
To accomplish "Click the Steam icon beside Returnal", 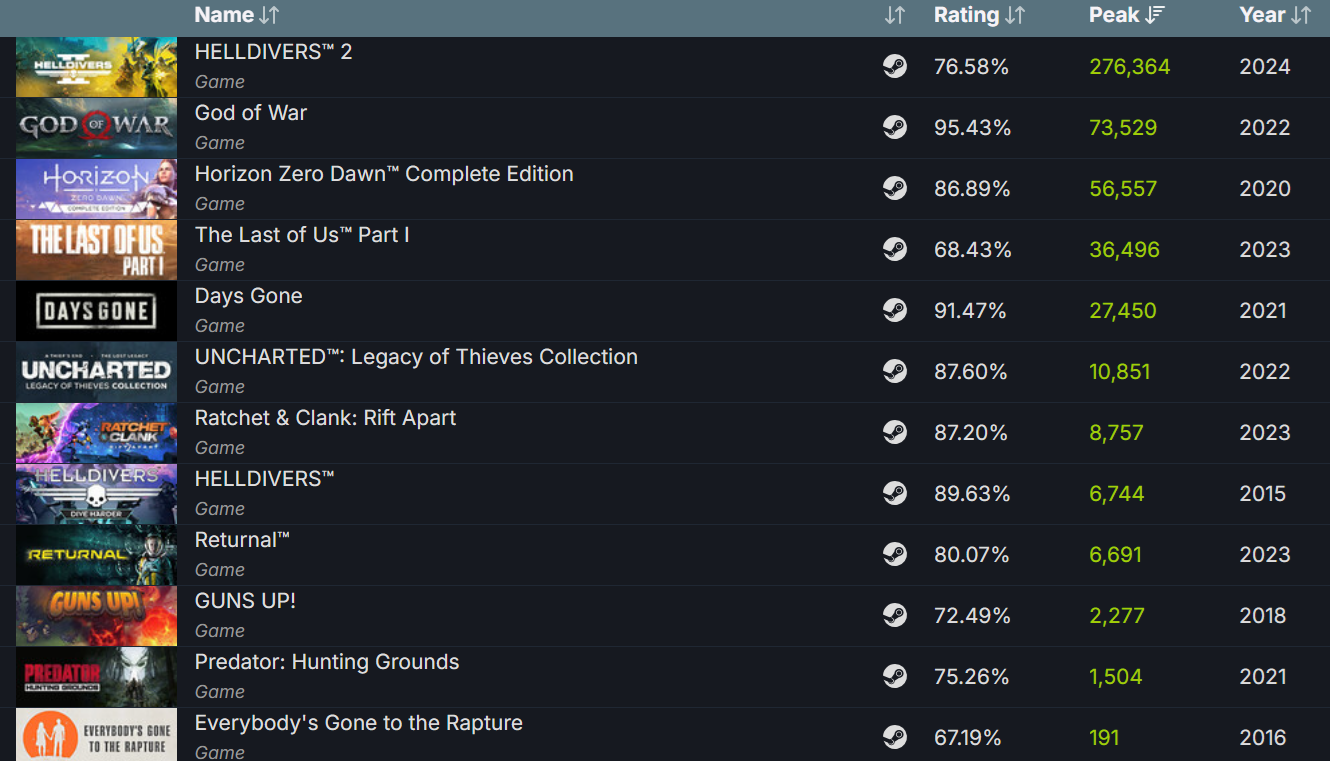I will pos(895,555).
